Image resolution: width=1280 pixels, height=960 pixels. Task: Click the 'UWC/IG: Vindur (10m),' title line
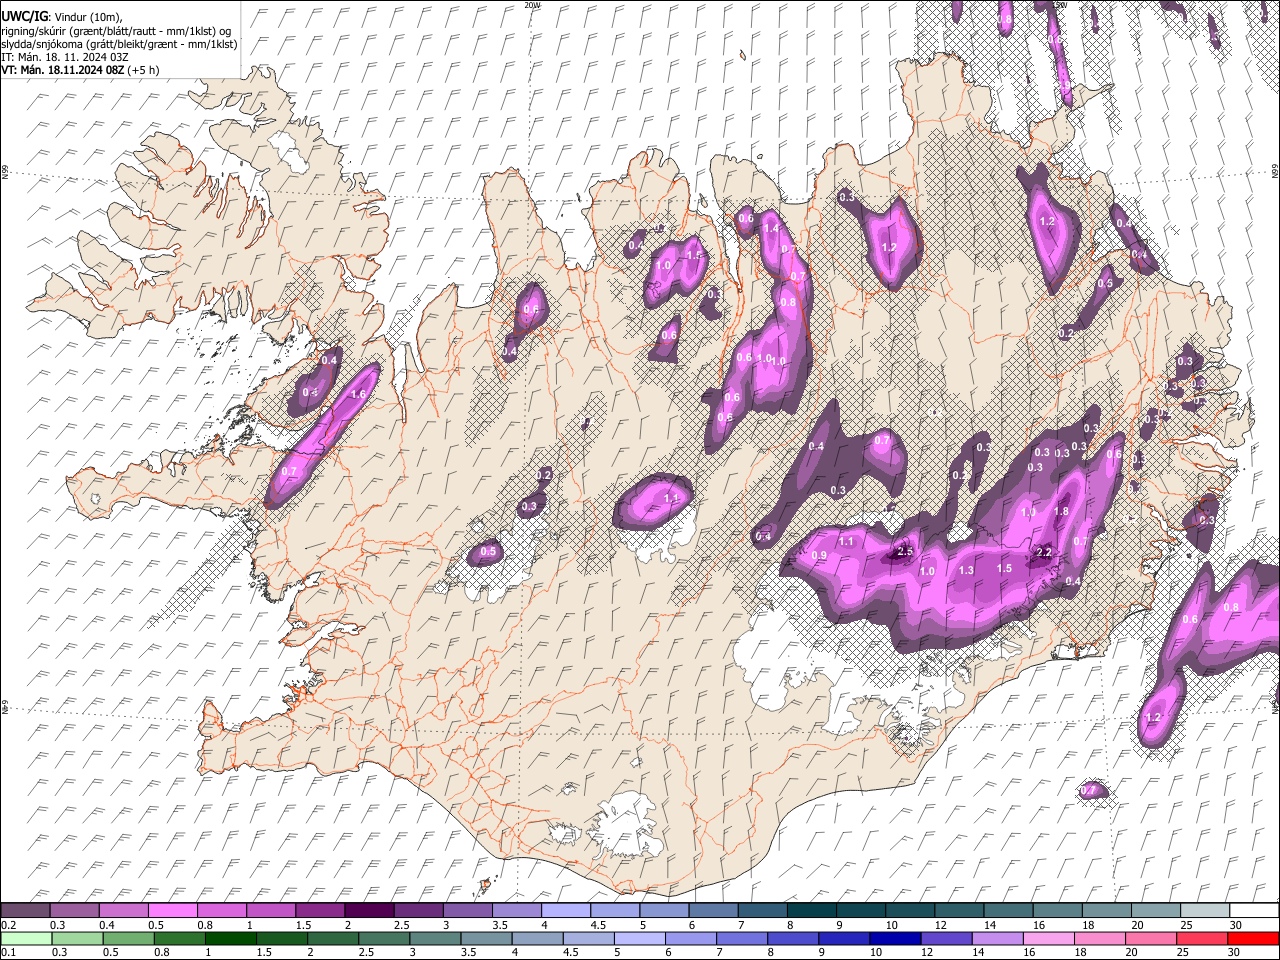click(x=62, y=17)
